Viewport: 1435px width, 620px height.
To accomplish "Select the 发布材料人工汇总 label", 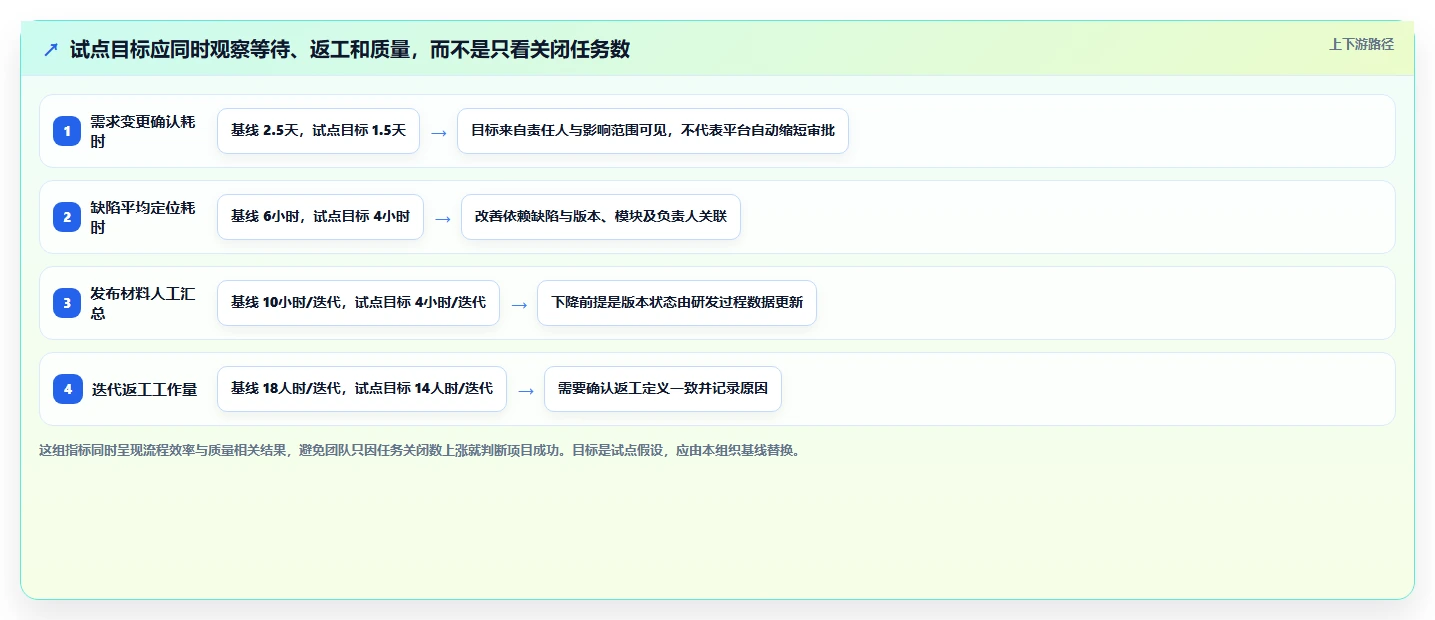I will [x=143, y=303].
